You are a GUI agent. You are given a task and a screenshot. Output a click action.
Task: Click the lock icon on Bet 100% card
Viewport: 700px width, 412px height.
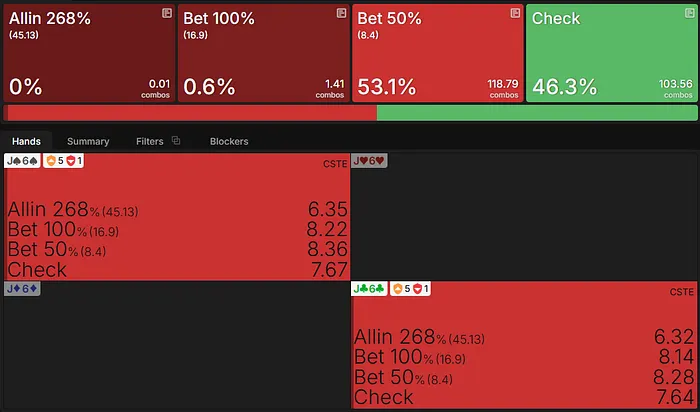click(341, 13)
